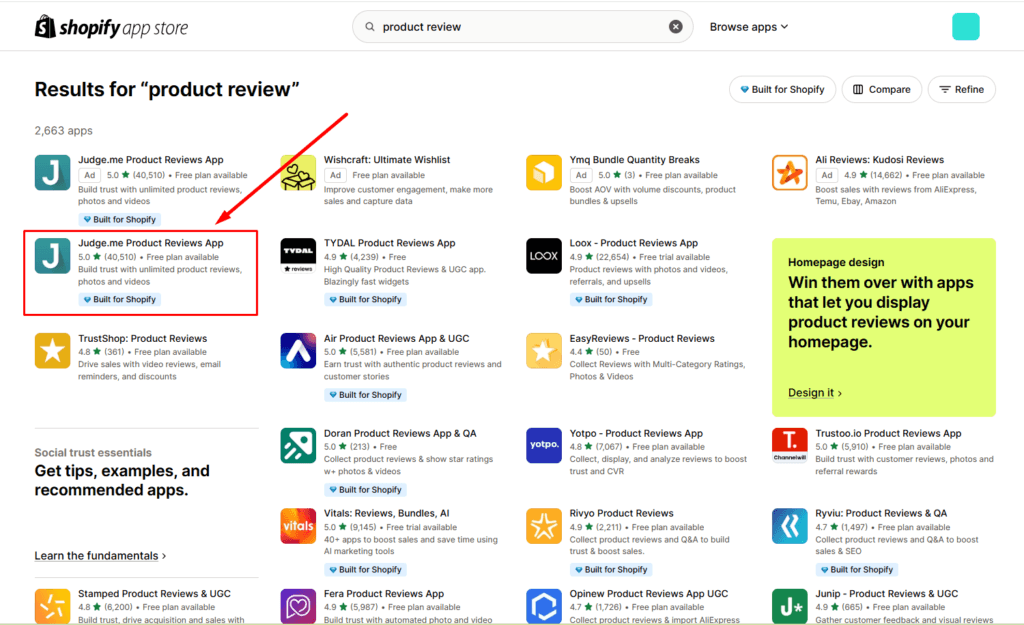Click the black LOOX app icon
Viewport: 1024px width, 625px height.
point(543,255)
